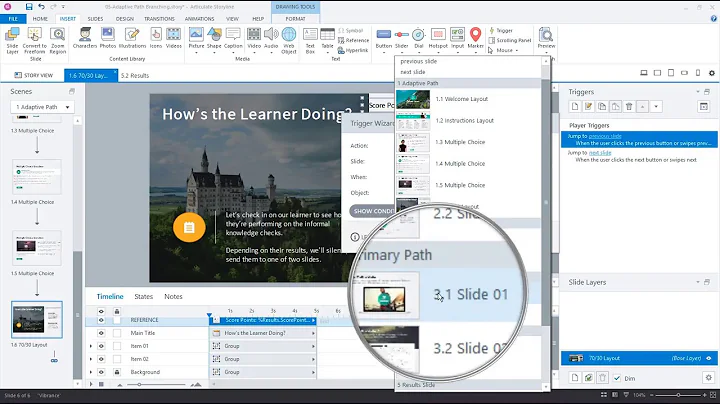Screen dimensions: 720x404
Task: Insert a Caption shape
Action: click(x=233, y=38)
